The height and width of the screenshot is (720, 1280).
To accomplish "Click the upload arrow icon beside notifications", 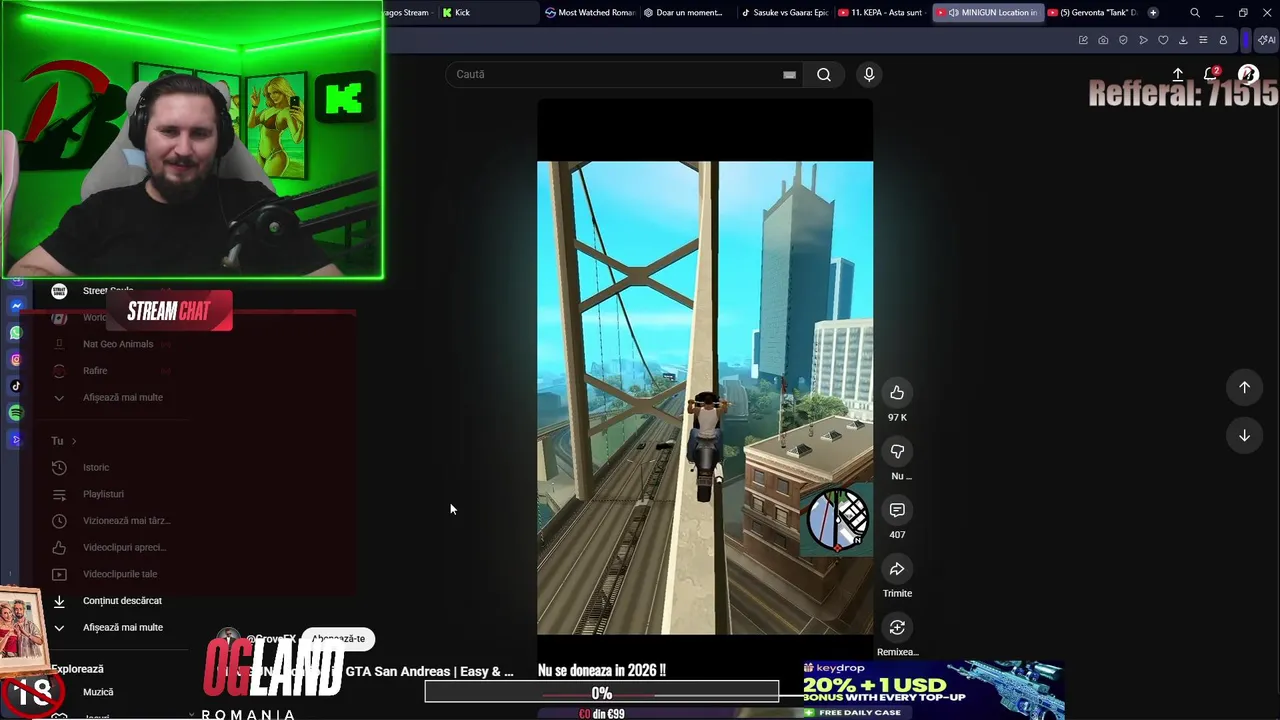I will tap(1178, 74).
